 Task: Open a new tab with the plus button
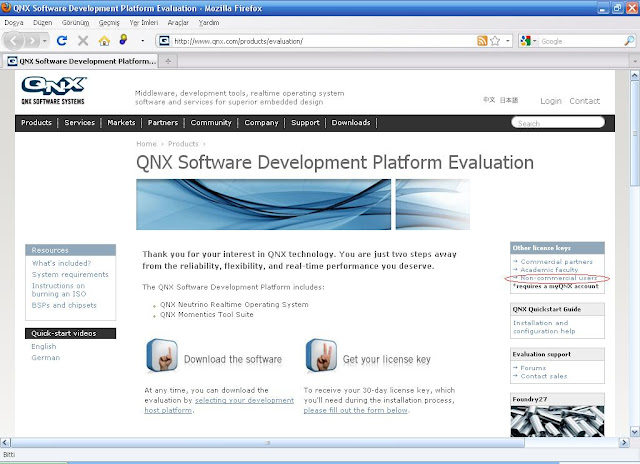tap(168, 61)
